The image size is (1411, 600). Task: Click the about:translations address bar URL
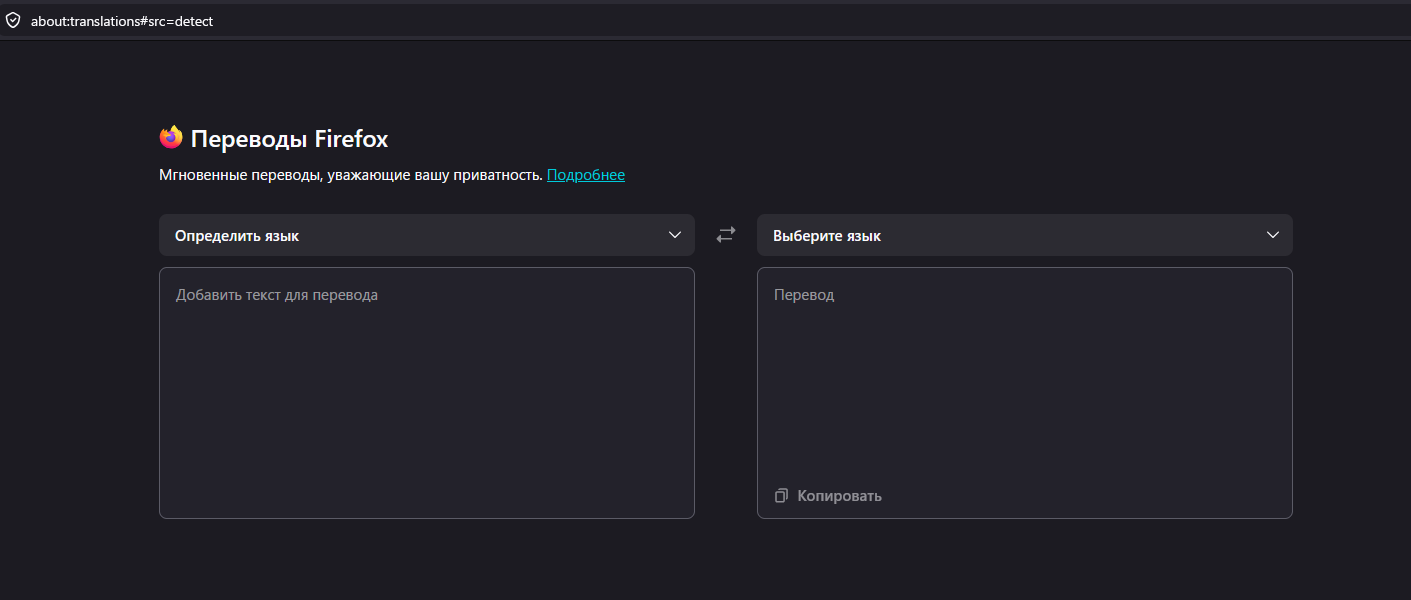pos(122,21)
